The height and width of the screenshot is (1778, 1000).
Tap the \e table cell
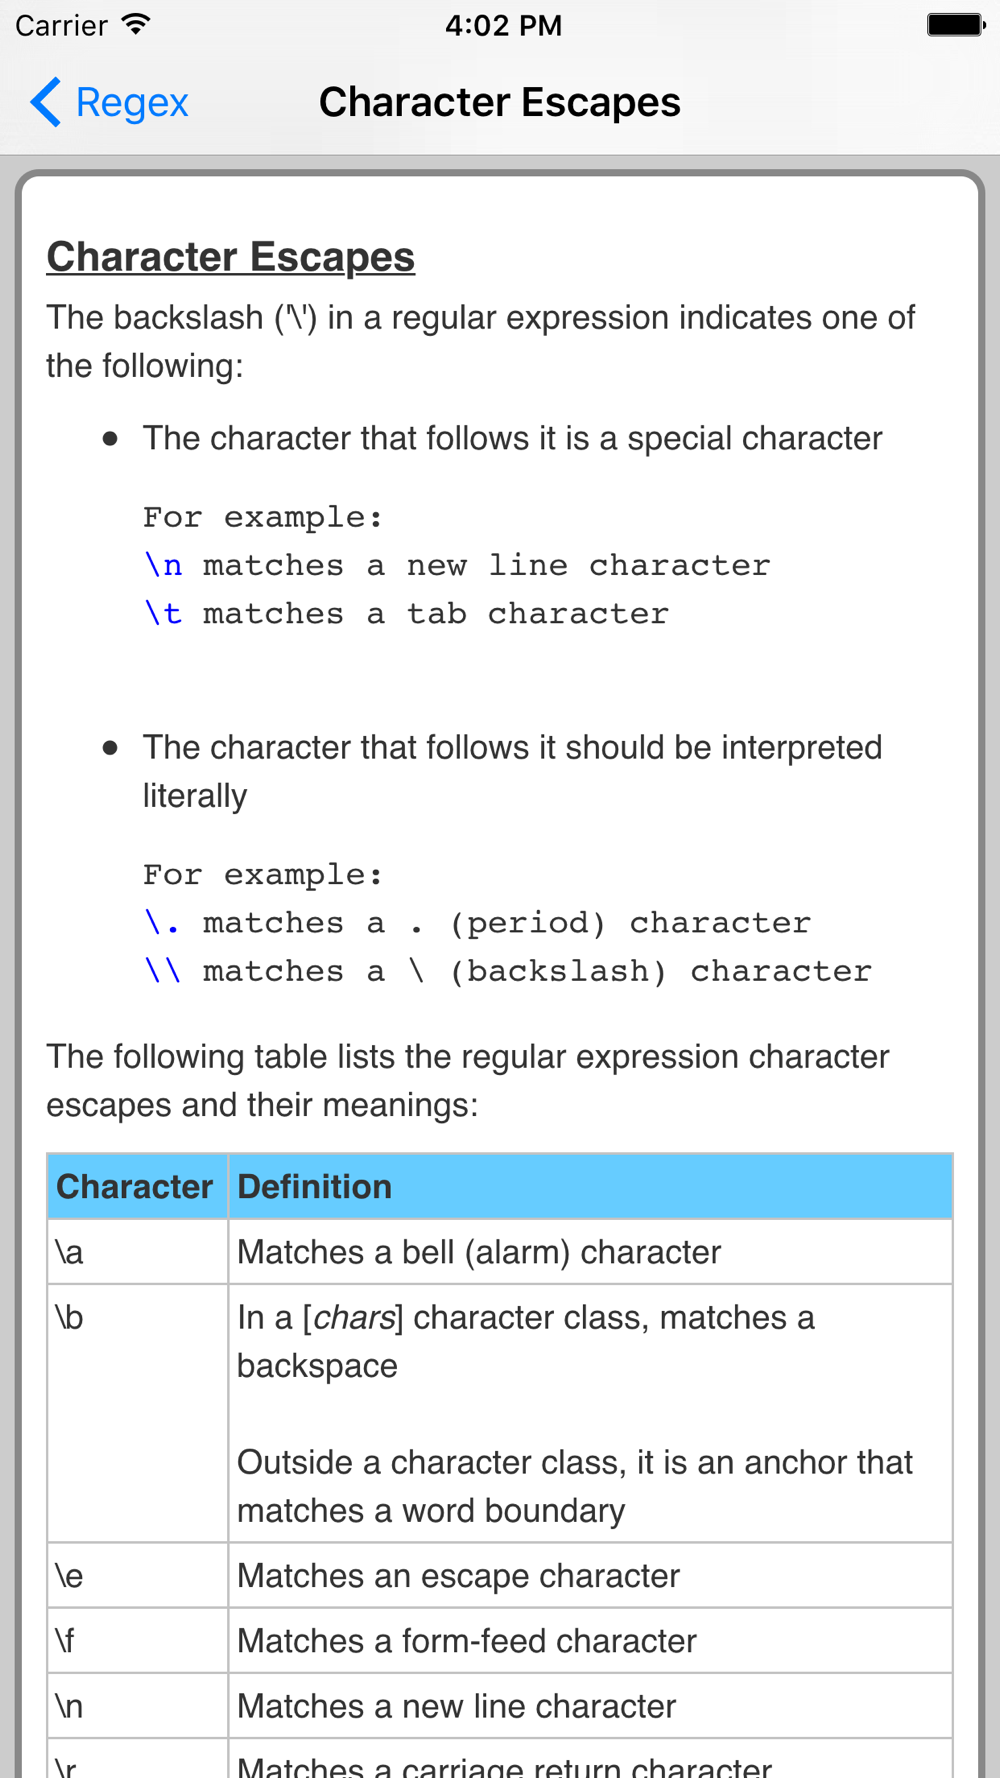click(x=138, y=1576)
